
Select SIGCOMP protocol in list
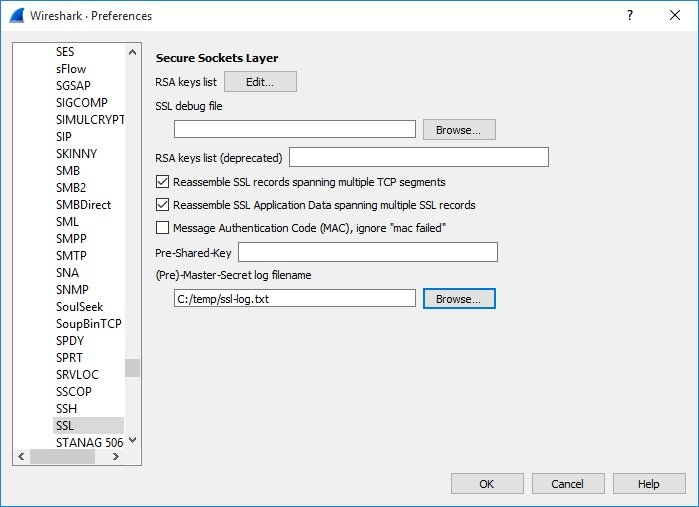click(82, 103)
